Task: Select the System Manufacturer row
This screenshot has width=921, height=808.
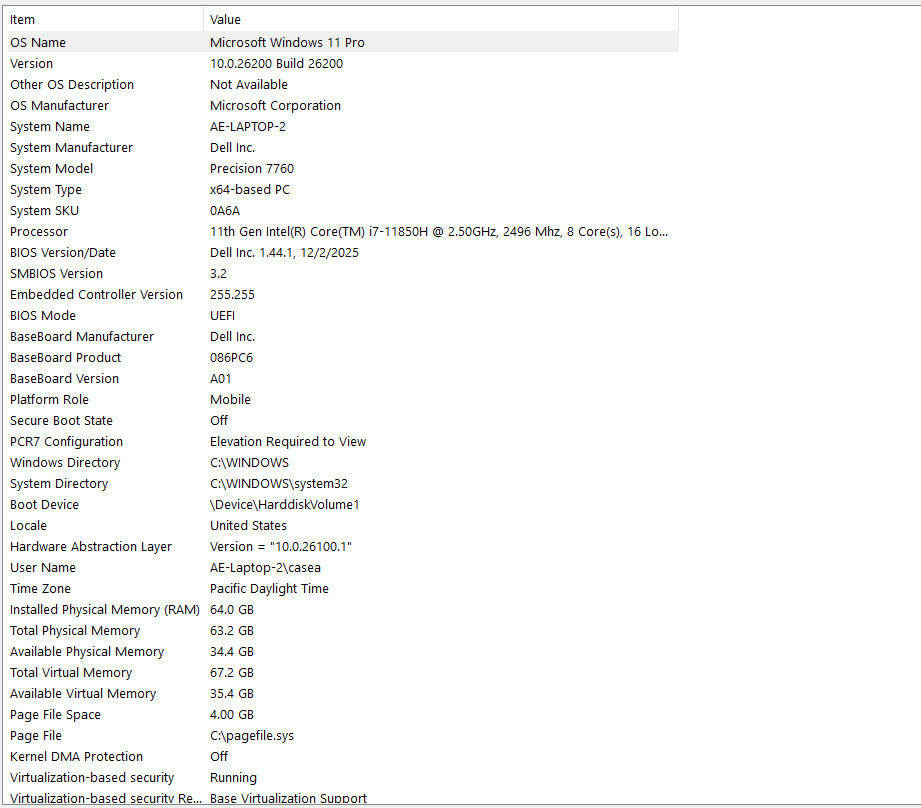Action: pyautogui.click(x=341, y=147)
